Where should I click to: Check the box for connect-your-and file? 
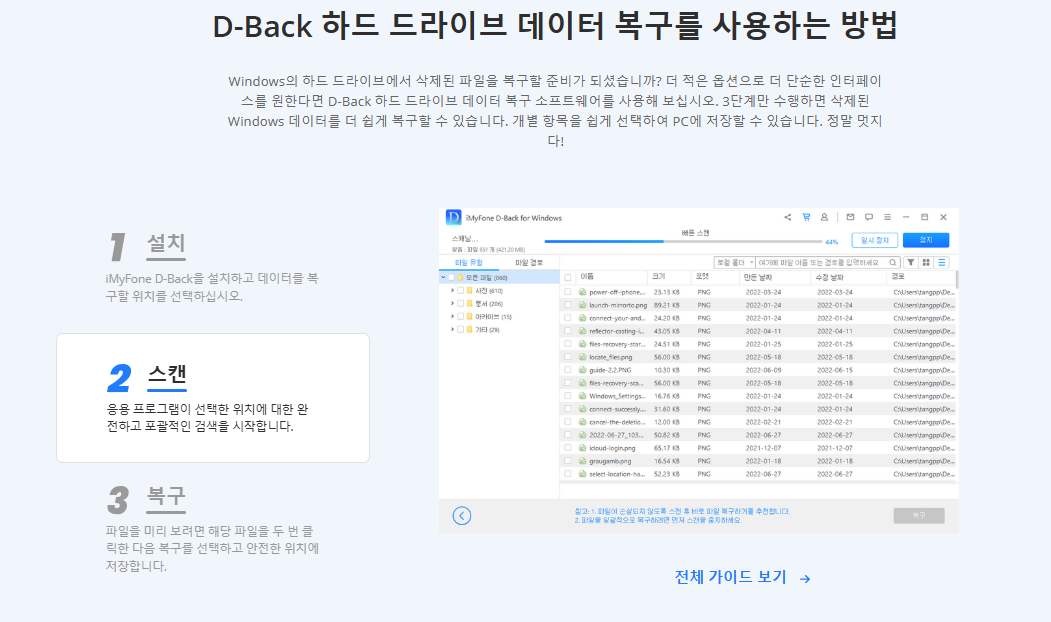pyautogui.click(x=568, y=318)
